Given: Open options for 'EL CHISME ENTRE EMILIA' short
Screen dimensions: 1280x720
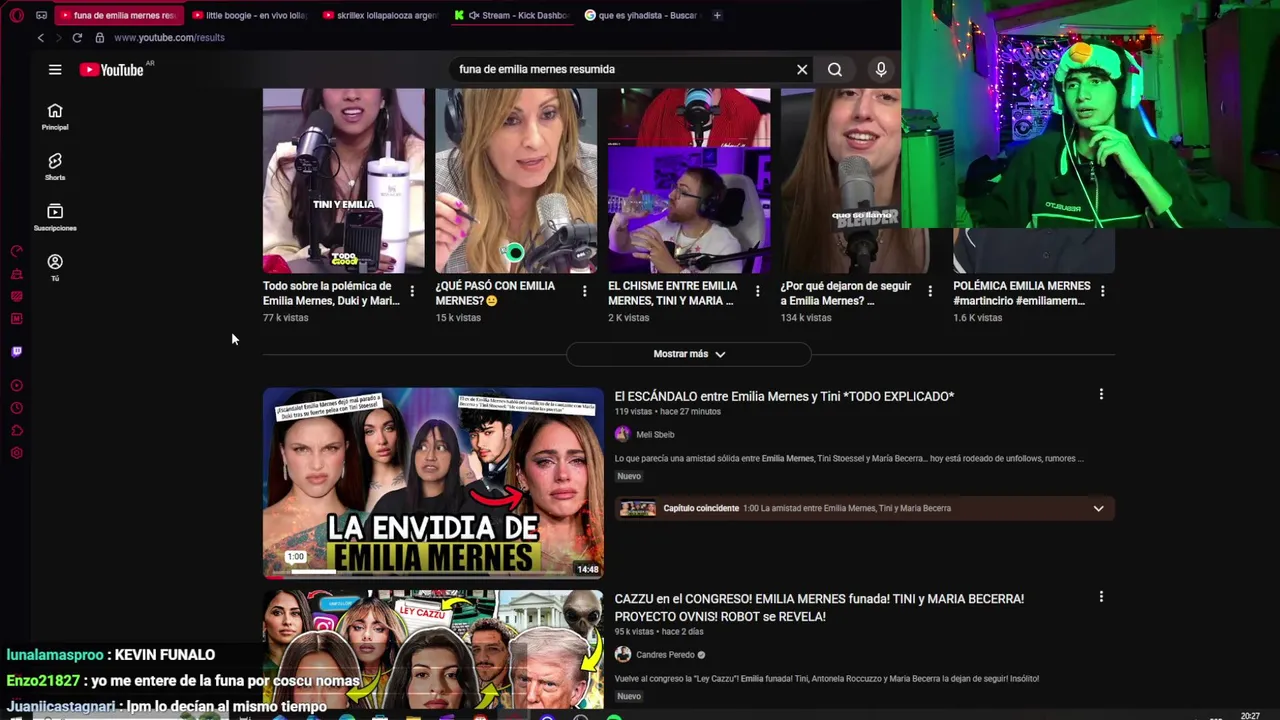Looking at the screenshot, I should click(x=757, y=291).
